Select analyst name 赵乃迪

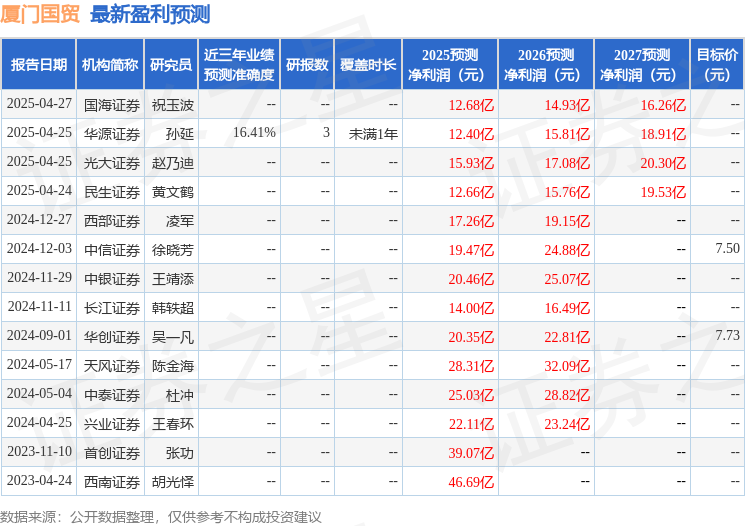pyautogui.click(x=172, y=163)
